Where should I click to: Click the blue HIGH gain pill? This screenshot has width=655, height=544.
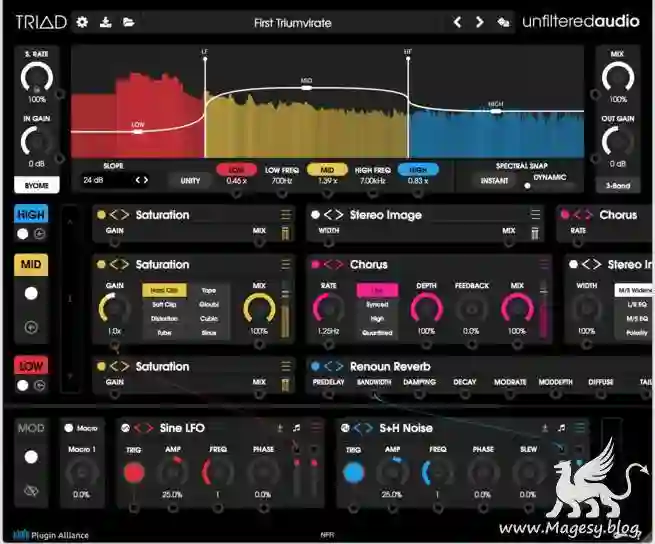tap(418, 170)
